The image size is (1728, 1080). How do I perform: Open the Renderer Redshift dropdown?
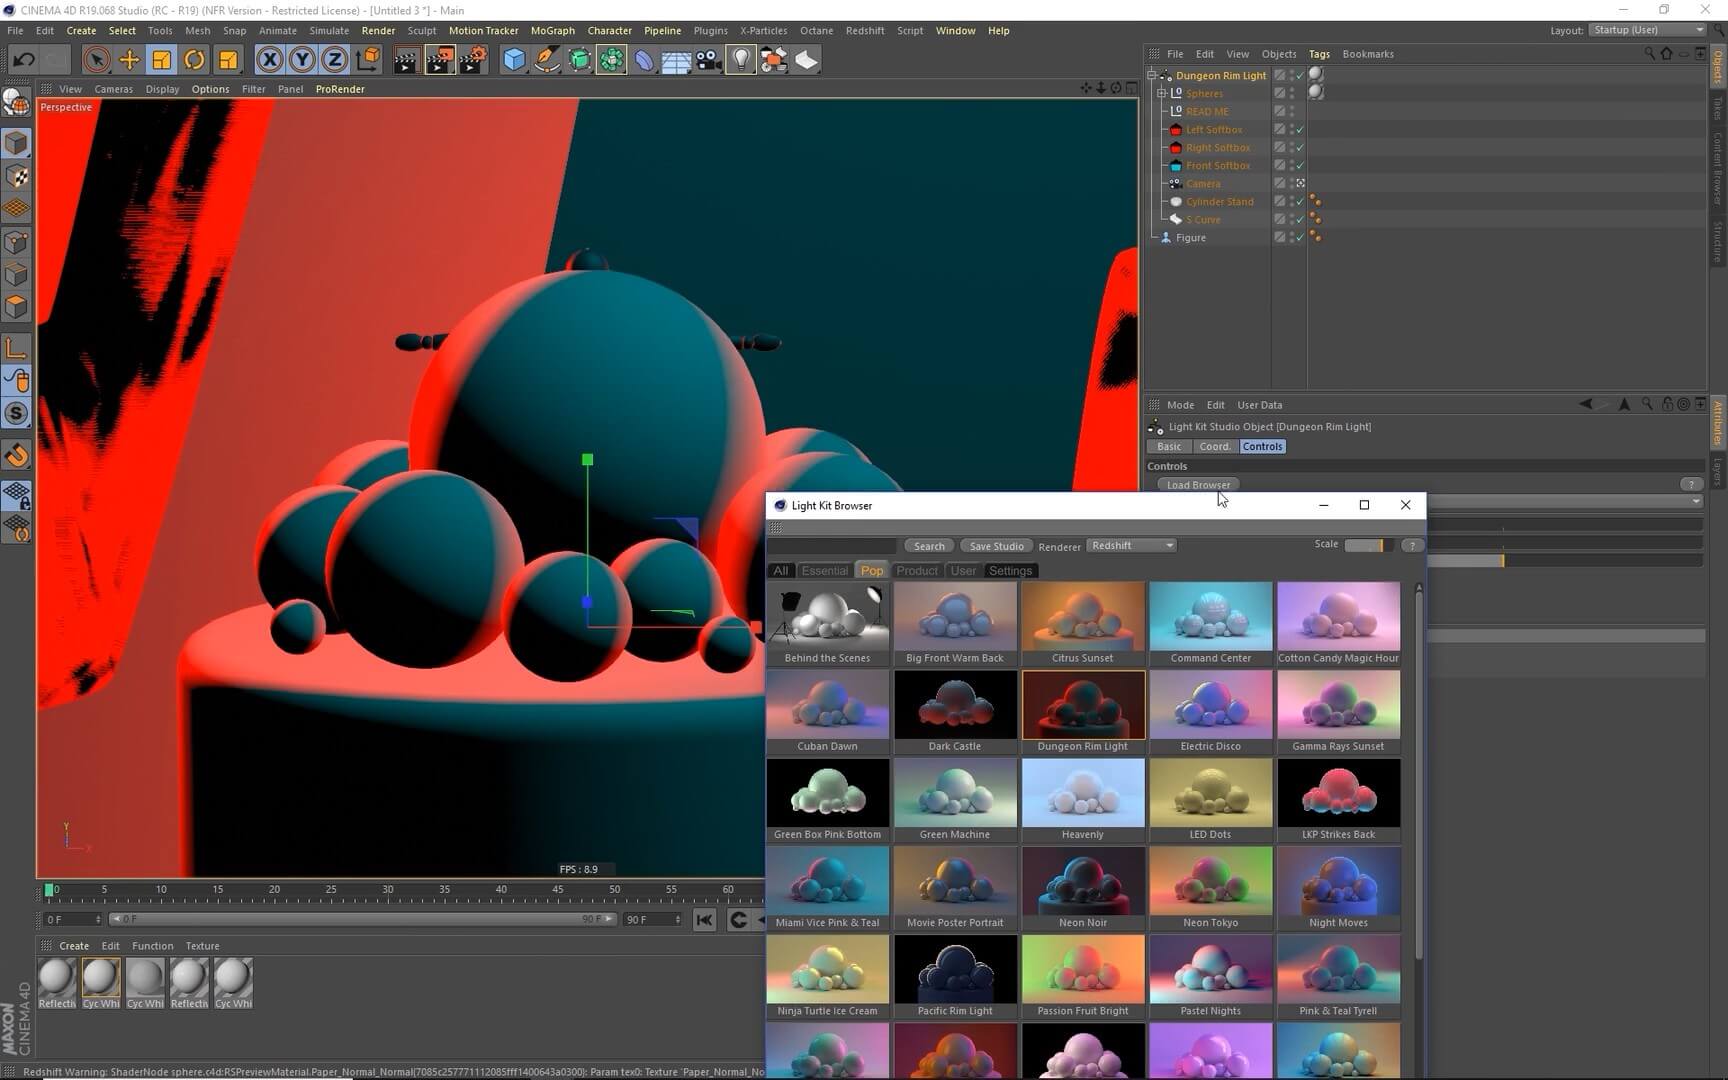click(x=1131, y=546)
